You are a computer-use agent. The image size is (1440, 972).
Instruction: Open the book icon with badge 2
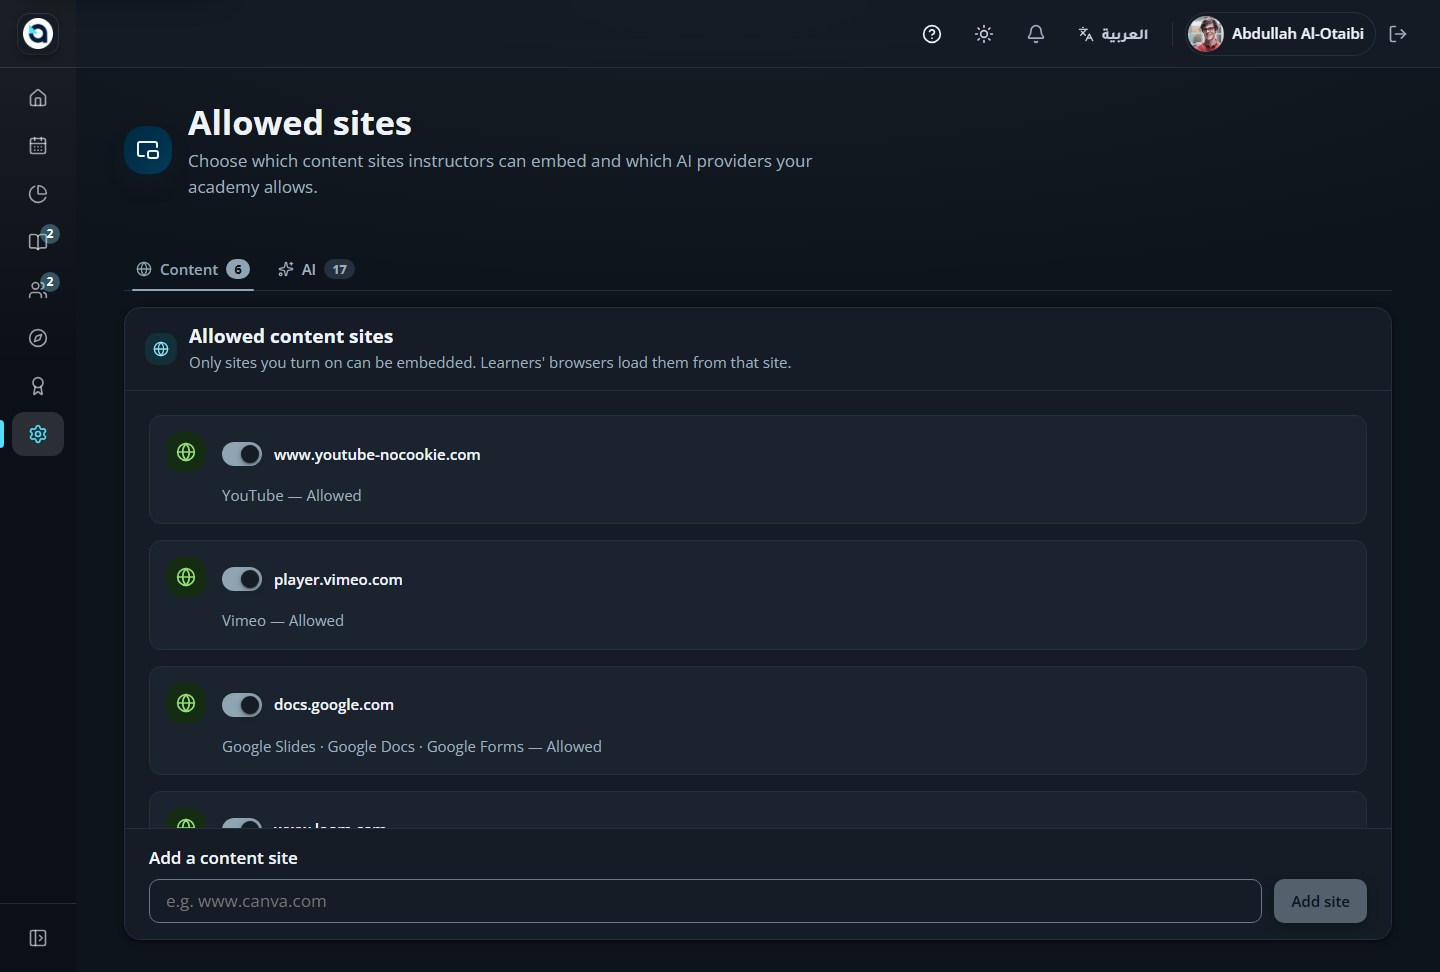[x=38, y=241]
